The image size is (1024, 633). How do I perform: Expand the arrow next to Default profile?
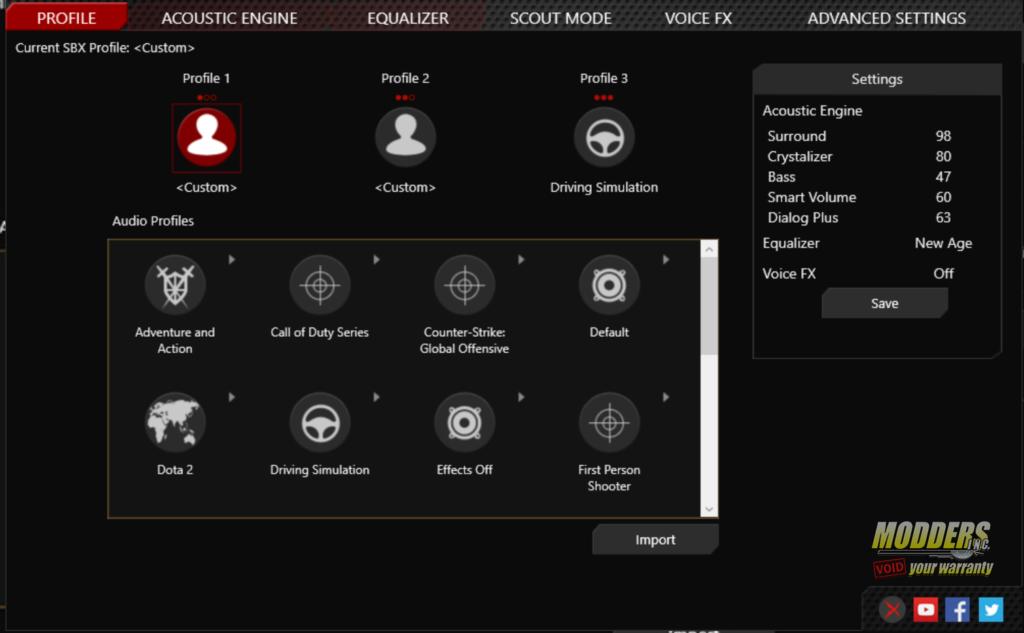pos(666,259)
